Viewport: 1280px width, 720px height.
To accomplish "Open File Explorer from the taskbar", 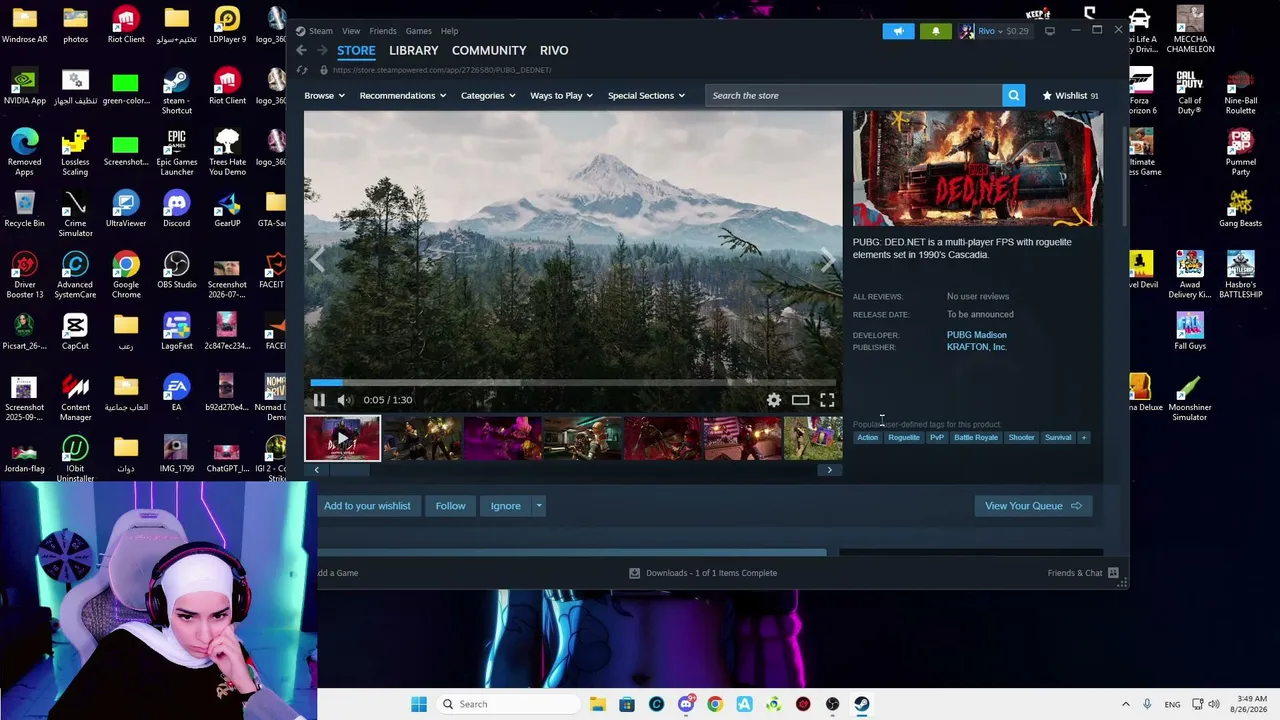I will pos(598,704).
